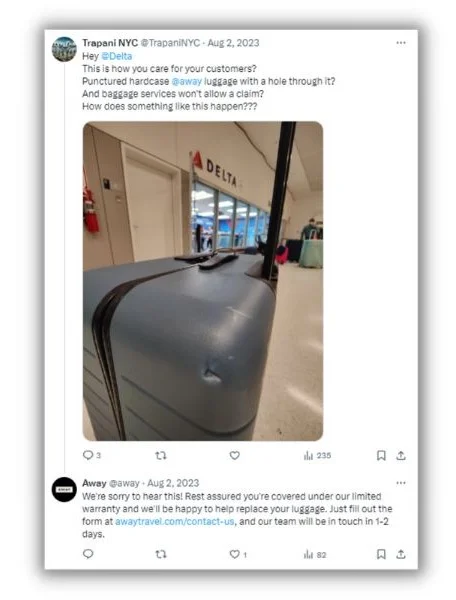Retweet the Away reply
This screenshot has height=600, width=456.
pos(161,554)
